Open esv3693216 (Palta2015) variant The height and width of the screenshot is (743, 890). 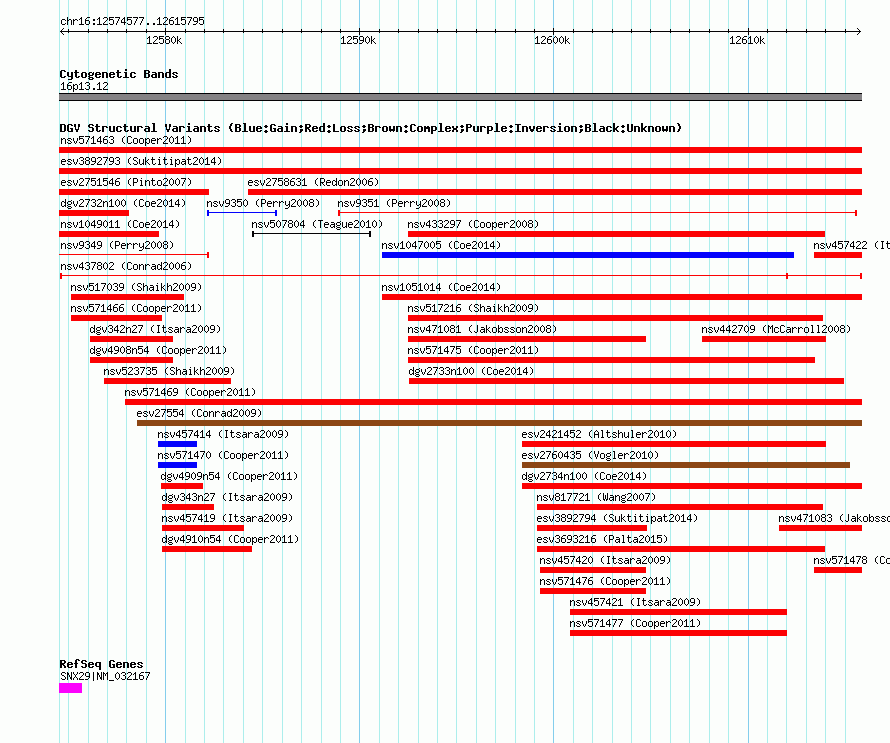(602, 539)
